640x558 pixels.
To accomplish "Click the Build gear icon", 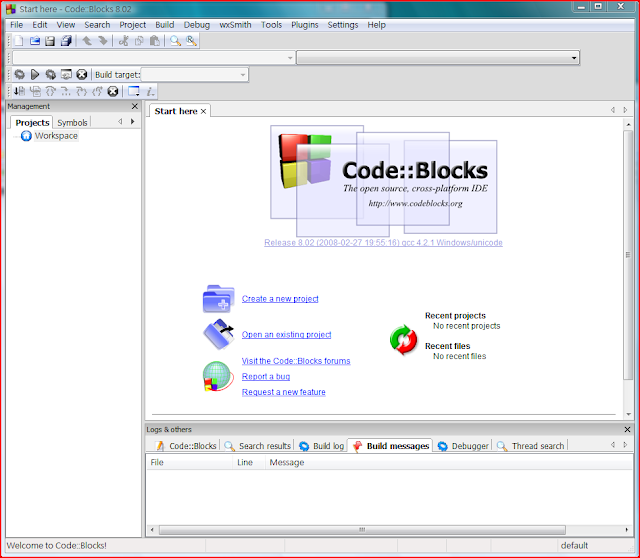I will (x=19, y=74).
